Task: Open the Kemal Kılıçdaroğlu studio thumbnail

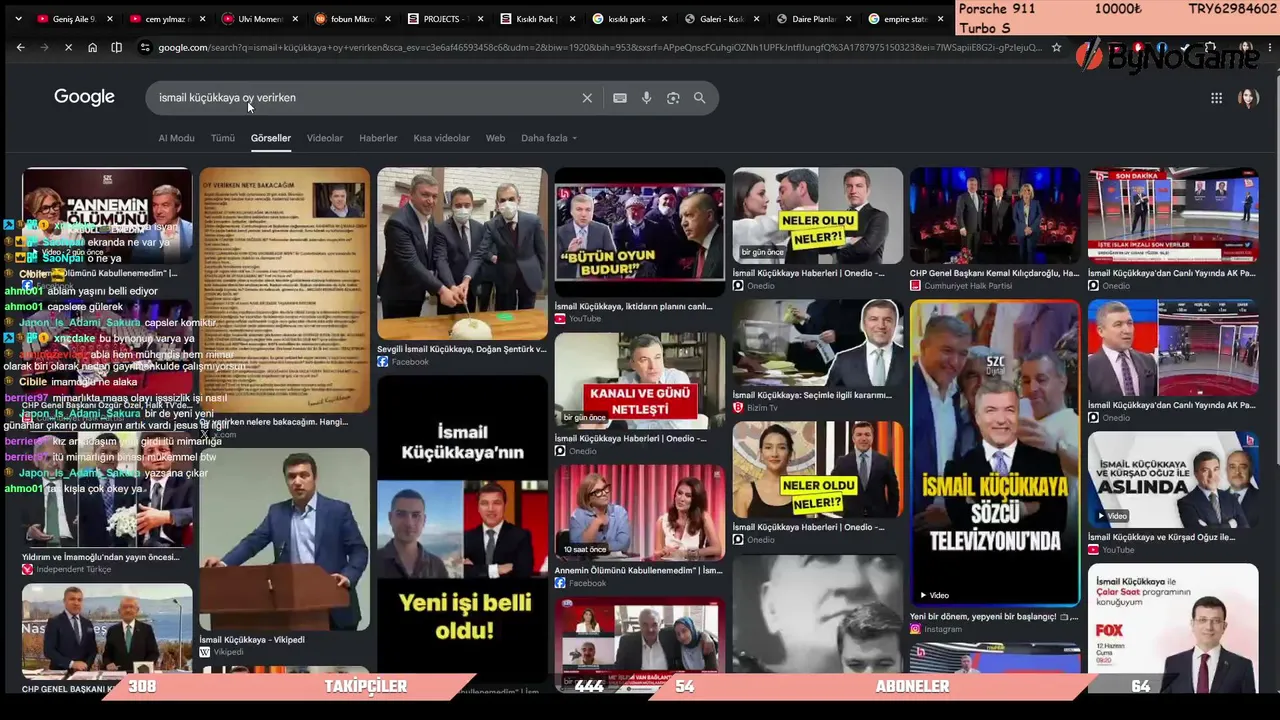Action: click(x=995, y=215)
